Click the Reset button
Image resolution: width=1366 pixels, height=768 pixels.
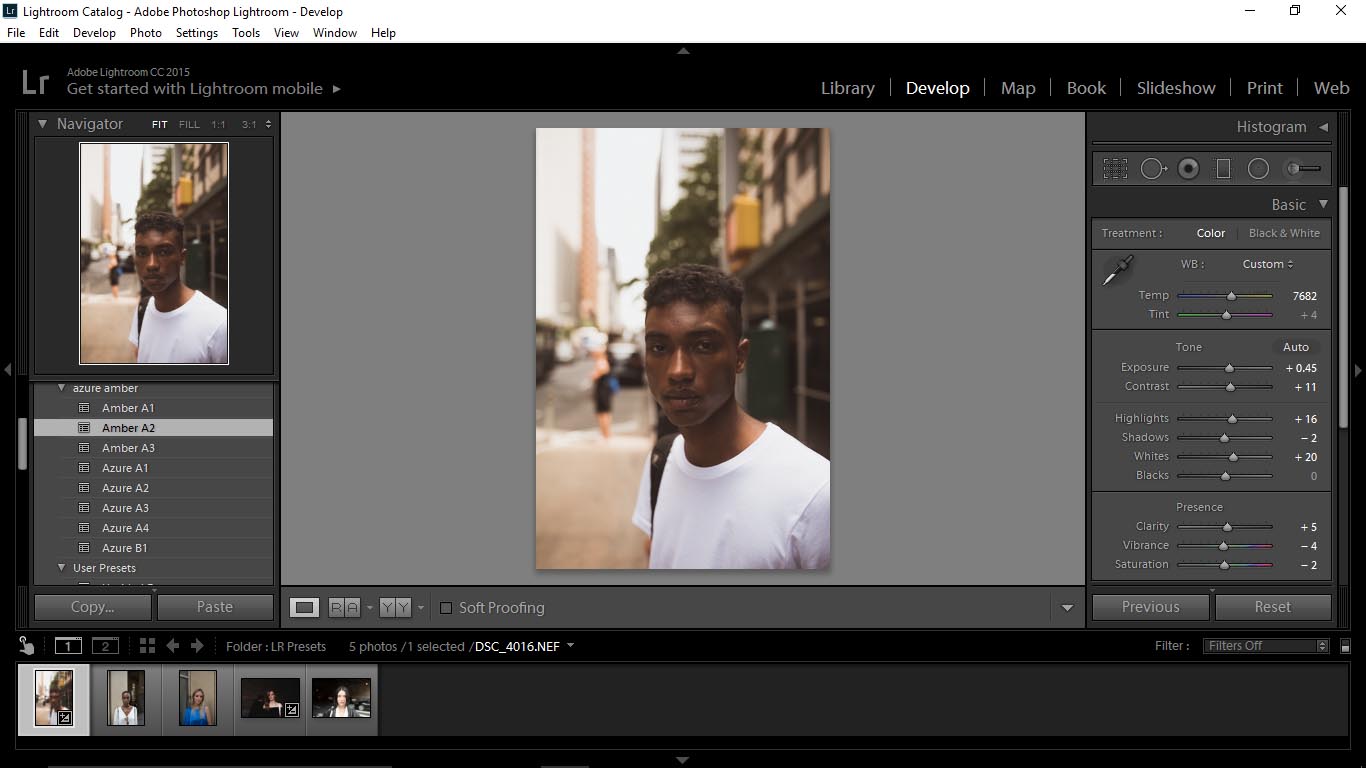click(x=1273, y=607)
